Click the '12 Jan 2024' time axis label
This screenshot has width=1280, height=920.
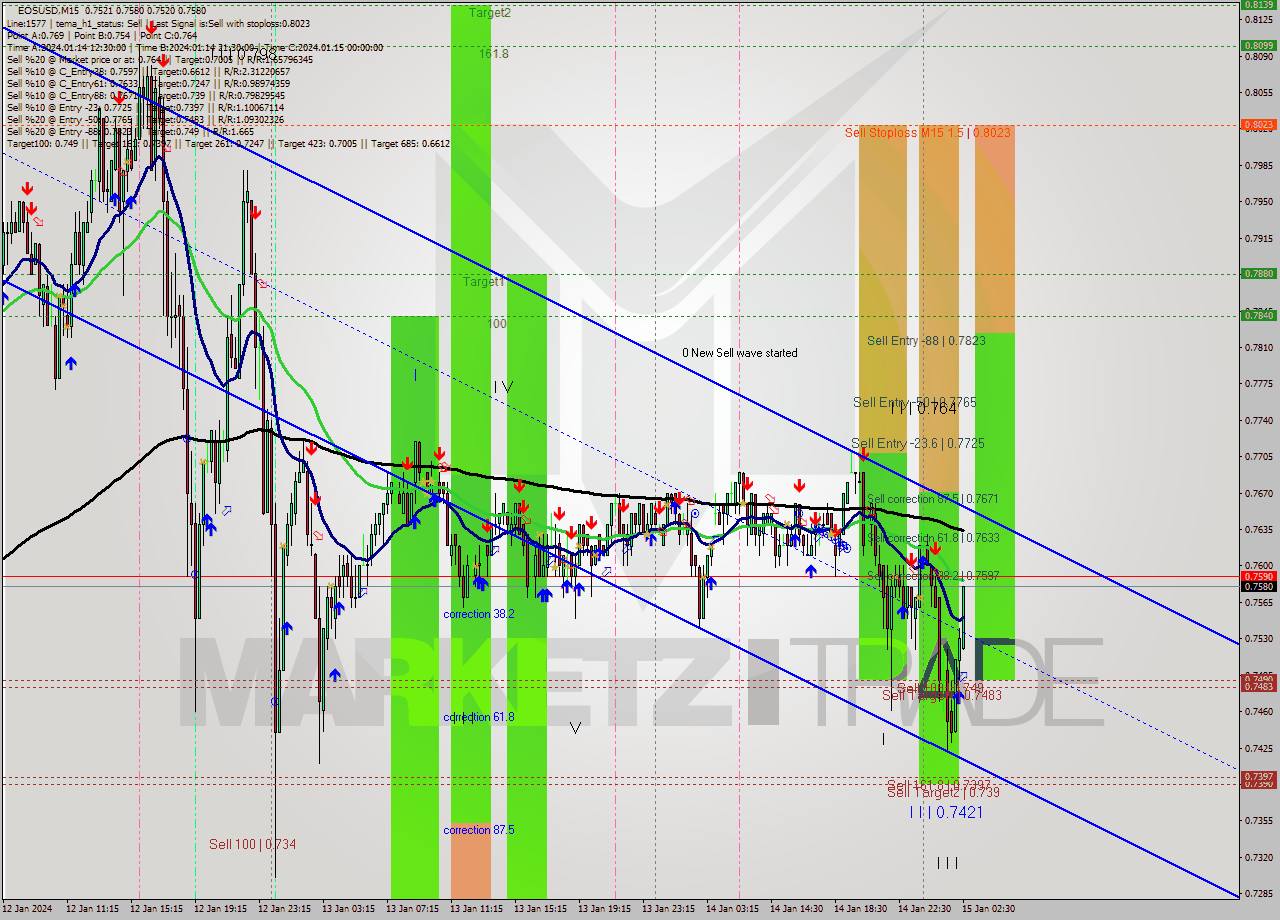[x=29, y=910]
